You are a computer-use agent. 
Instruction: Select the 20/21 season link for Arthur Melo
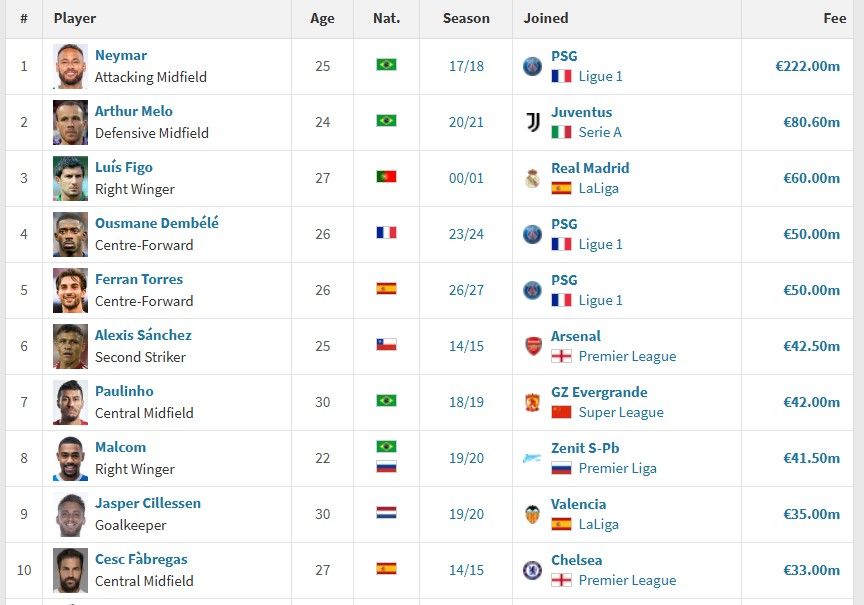tap(466, 122)
